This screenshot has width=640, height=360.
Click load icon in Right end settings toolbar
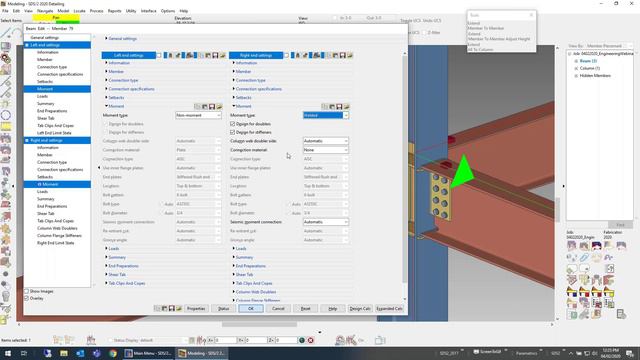click(x=350, y=55)
